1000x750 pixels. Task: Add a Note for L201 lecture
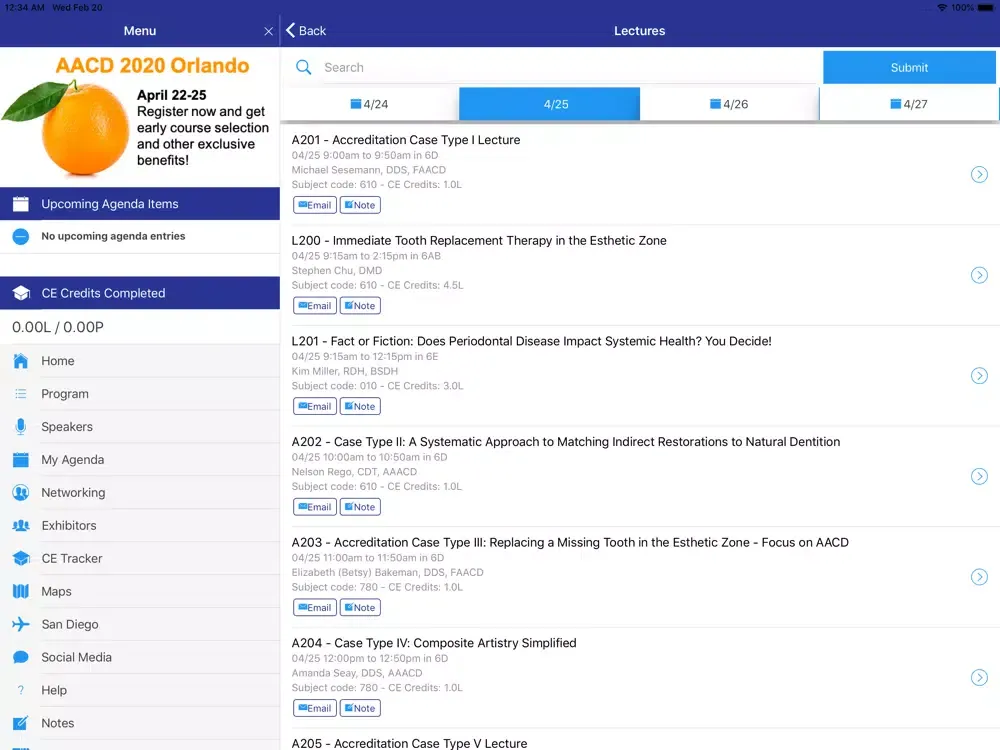click(360, 406)
